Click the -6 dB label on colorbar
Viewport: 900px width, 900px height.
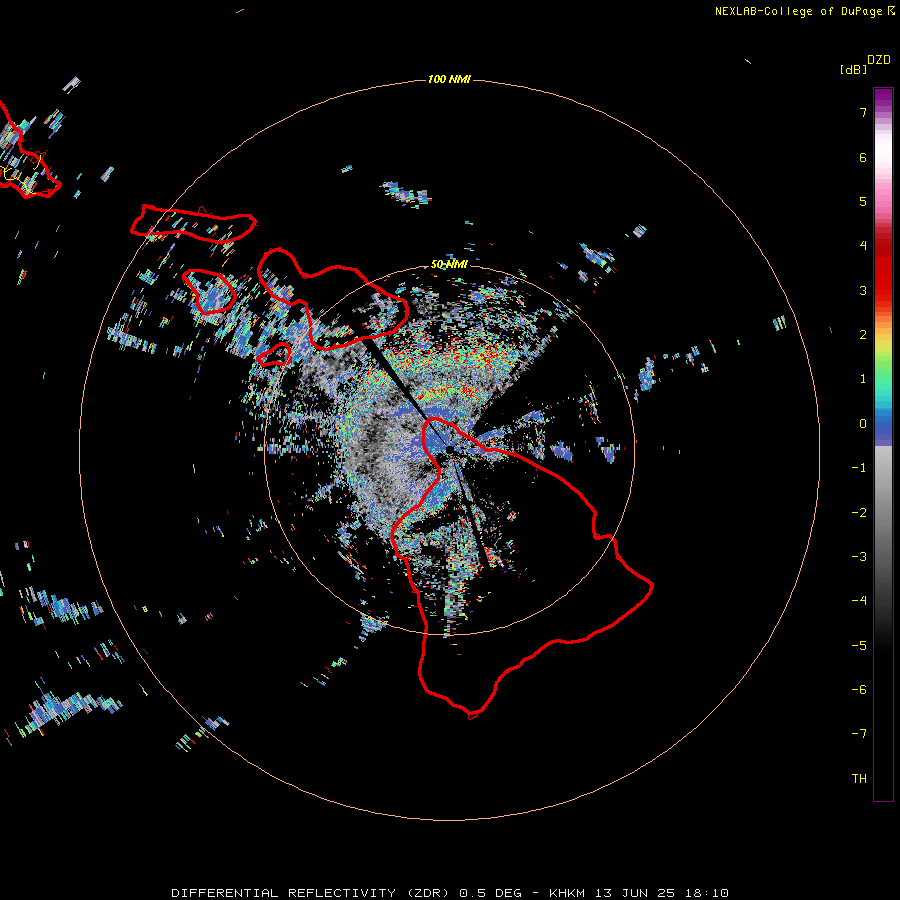click(859, 690)
